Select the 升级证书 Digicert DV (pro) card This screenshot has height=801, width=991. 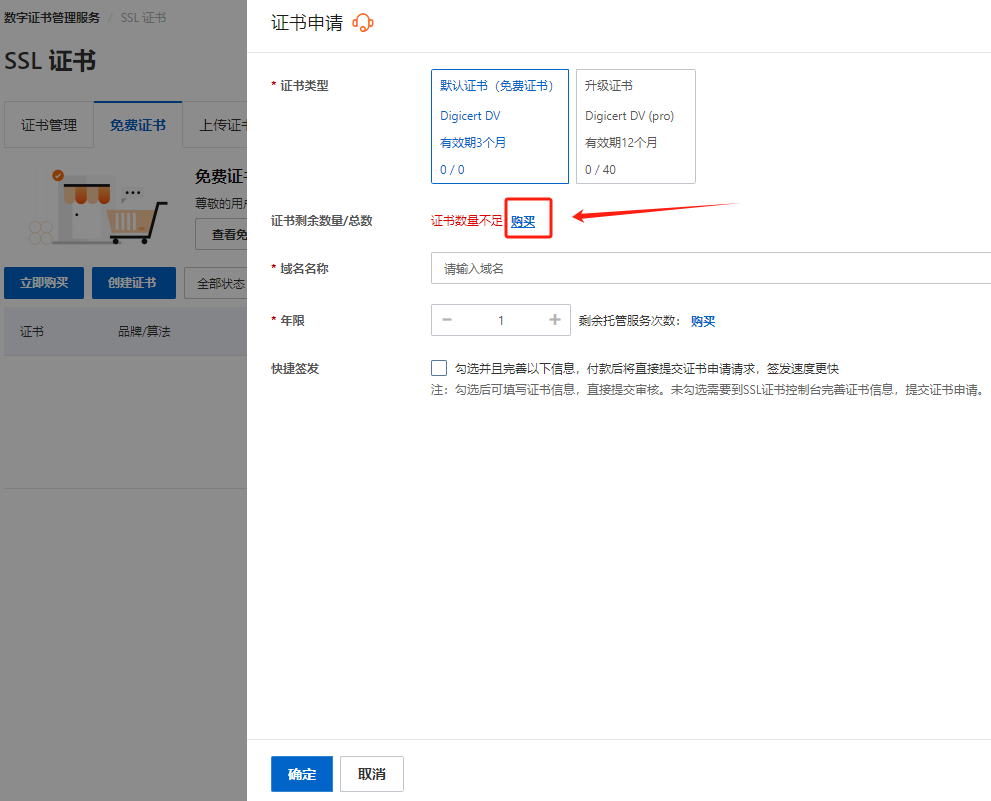pyautogui.click(x=635, y=126)
